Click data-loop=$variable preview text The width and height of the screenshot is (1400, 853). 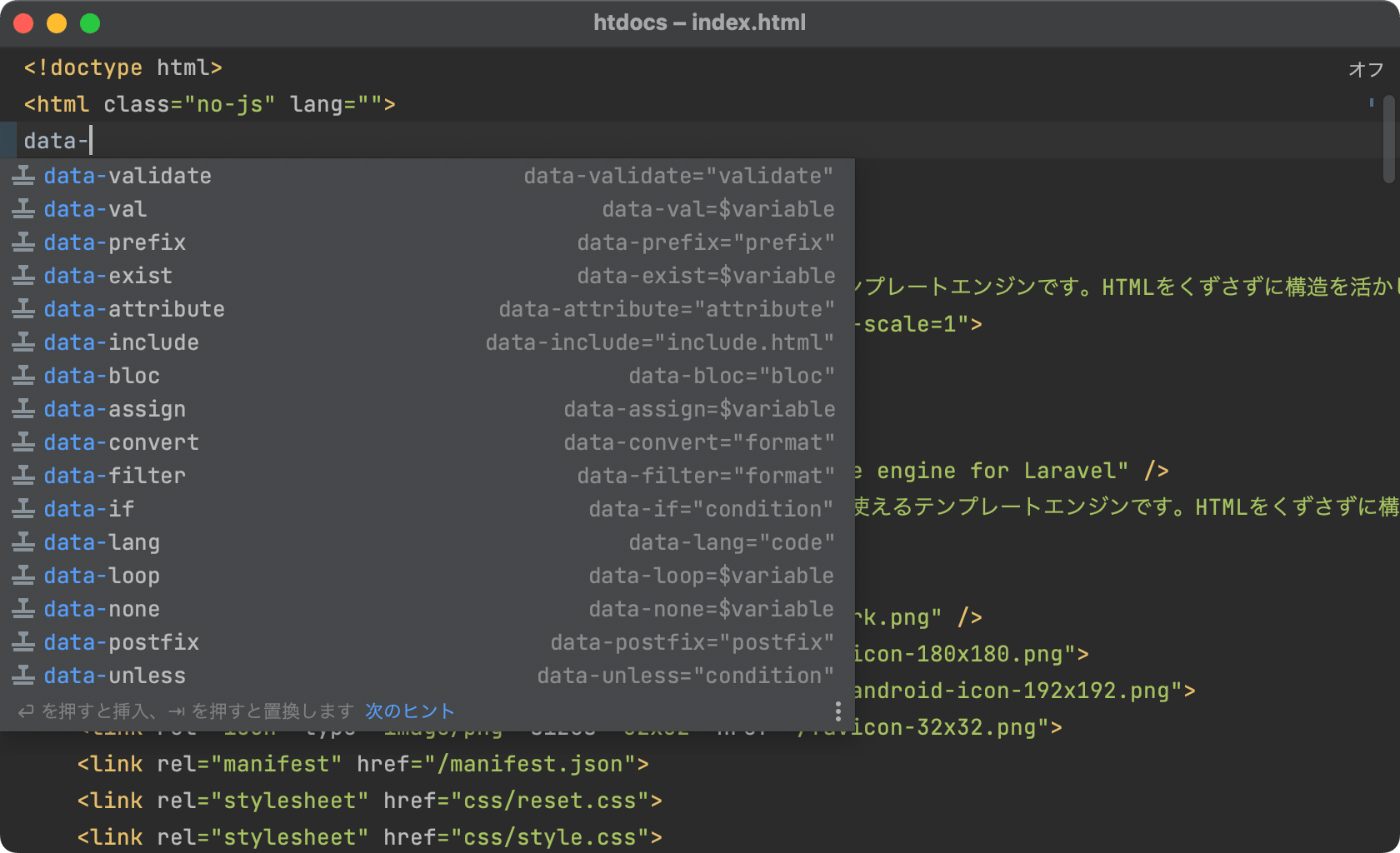click(712, 576)
